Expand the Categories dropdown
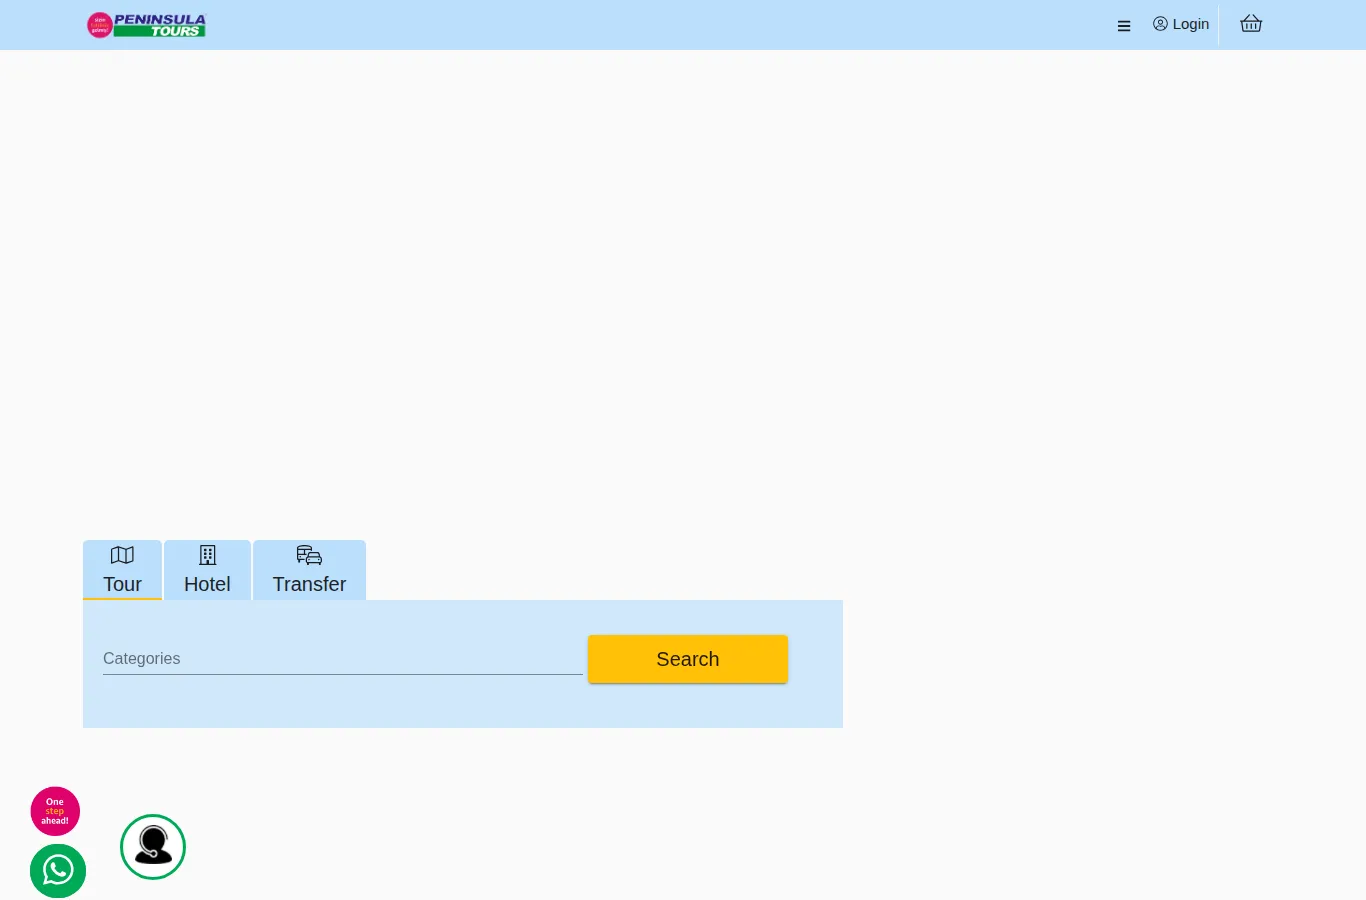Screen dimensions: 1366x900 click(343, 659)
